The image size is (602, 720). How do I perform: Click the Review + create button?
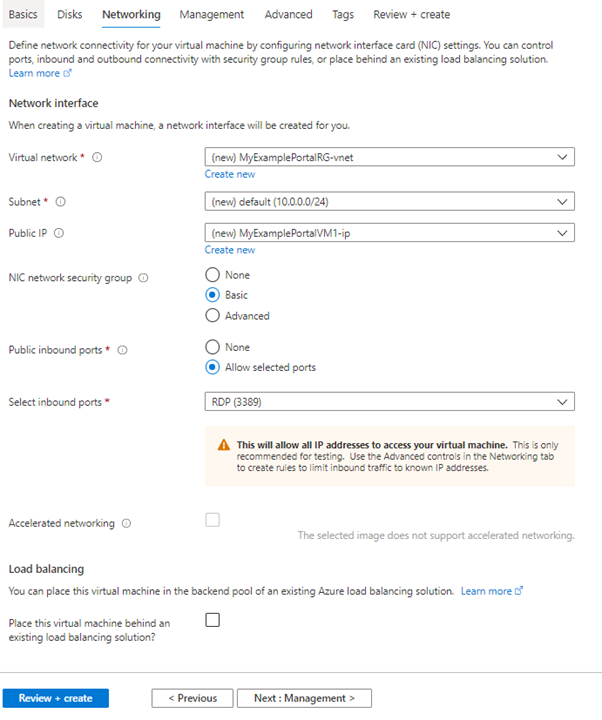click(55, 698)
